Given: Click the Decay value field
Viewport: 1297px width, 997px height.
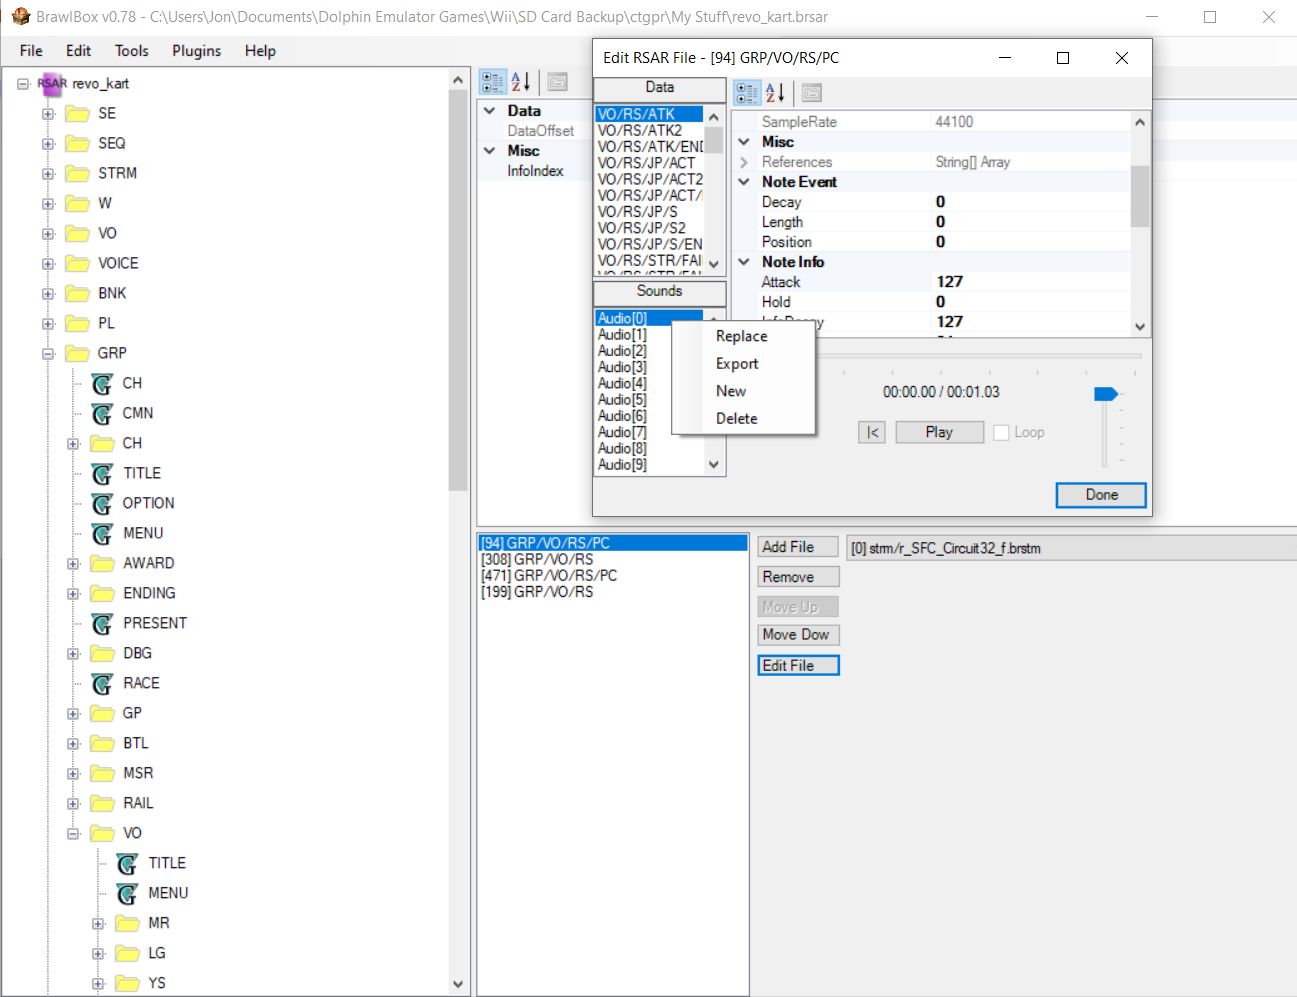Looking at the screenshot, I should click(1031, 202).
